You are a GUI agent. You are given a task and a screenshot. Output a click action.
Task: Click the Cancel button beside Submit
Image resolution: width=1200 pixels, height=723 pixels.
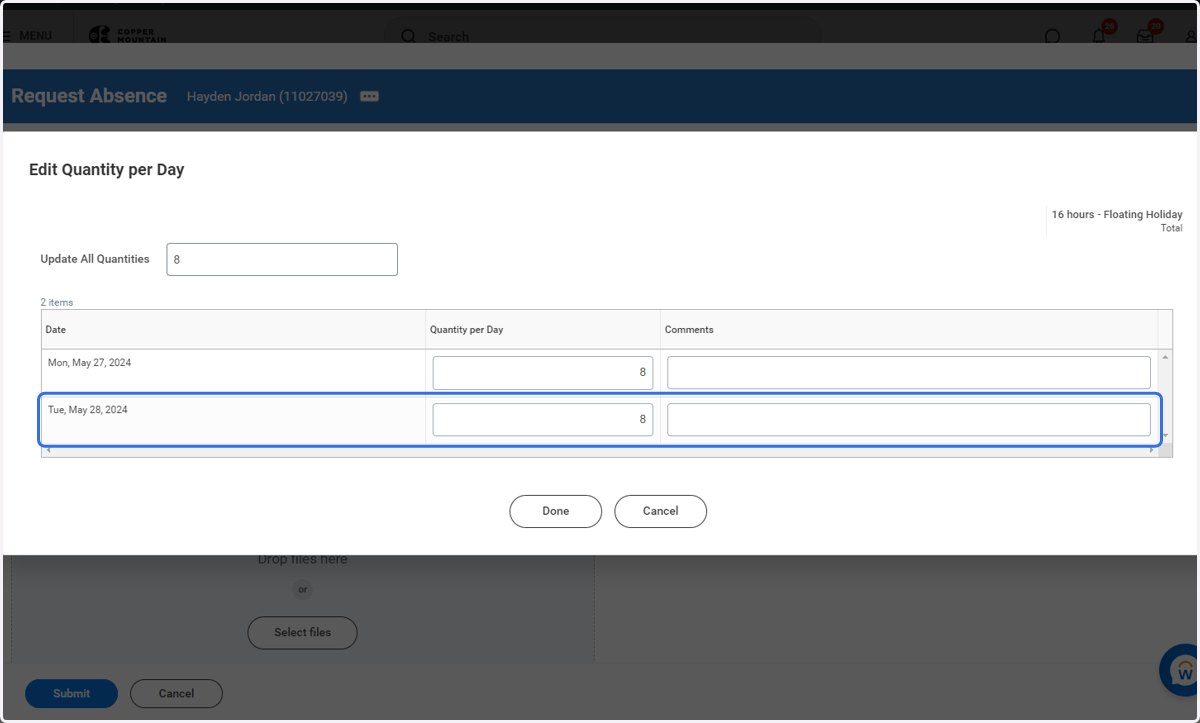176,693
